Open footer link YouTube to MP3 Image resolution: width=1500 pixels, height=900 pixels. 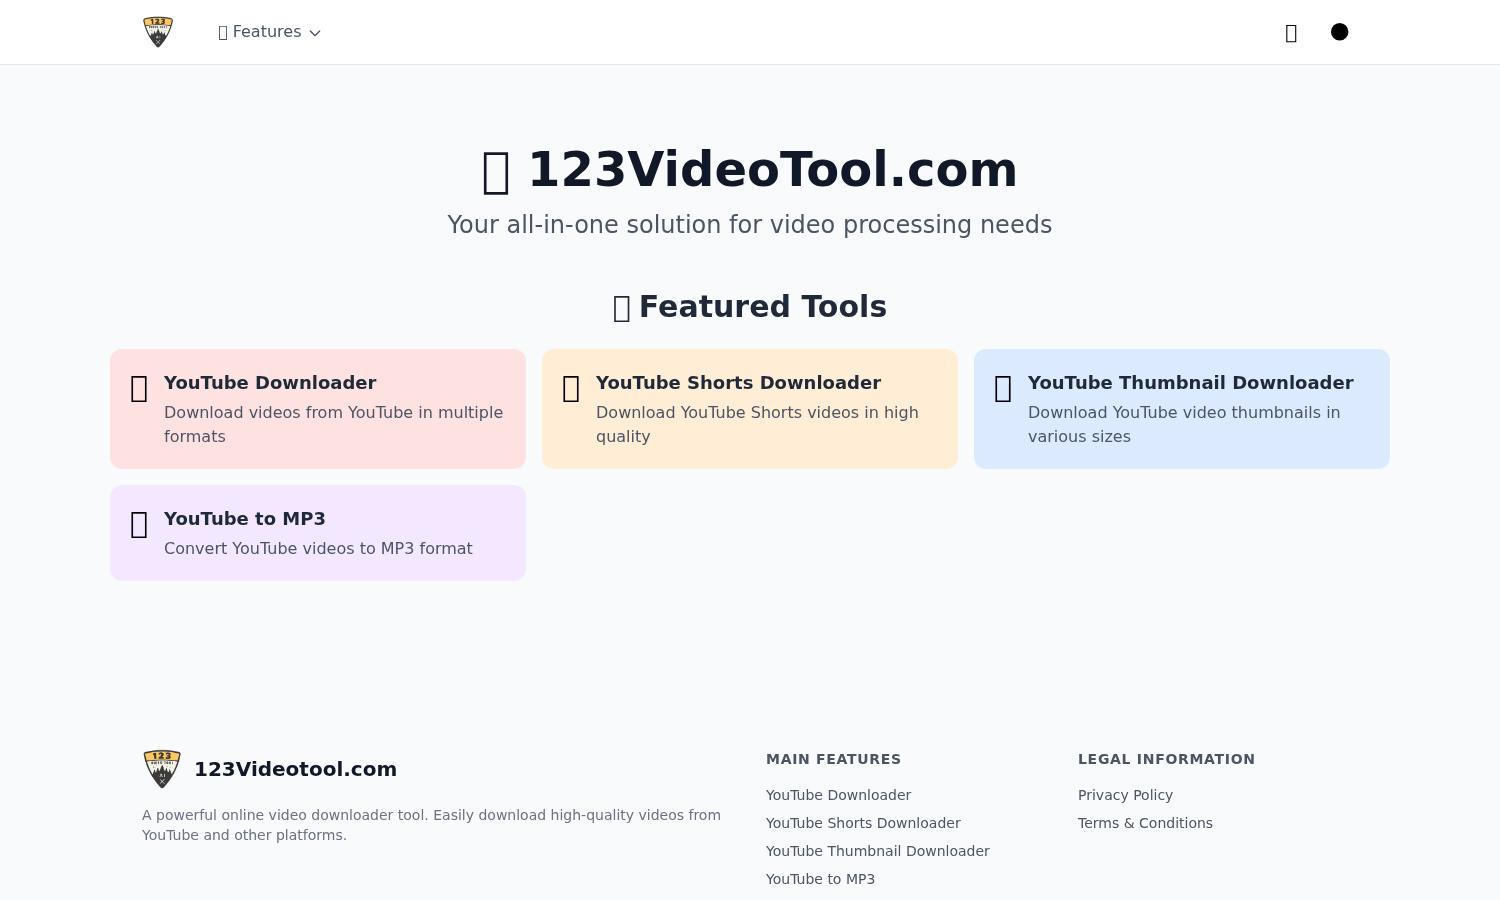pyautogui.click(x=820, y=879)
